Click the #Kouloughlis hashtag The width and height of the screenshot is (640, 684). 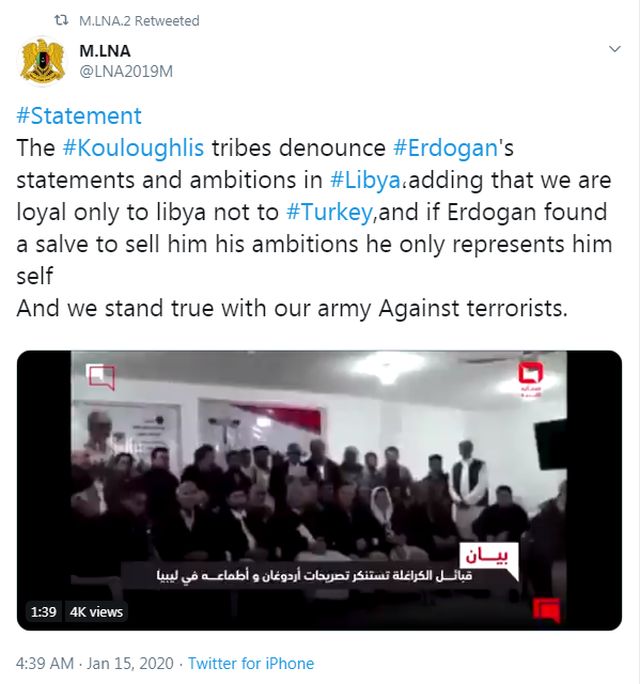pos(133,148)
